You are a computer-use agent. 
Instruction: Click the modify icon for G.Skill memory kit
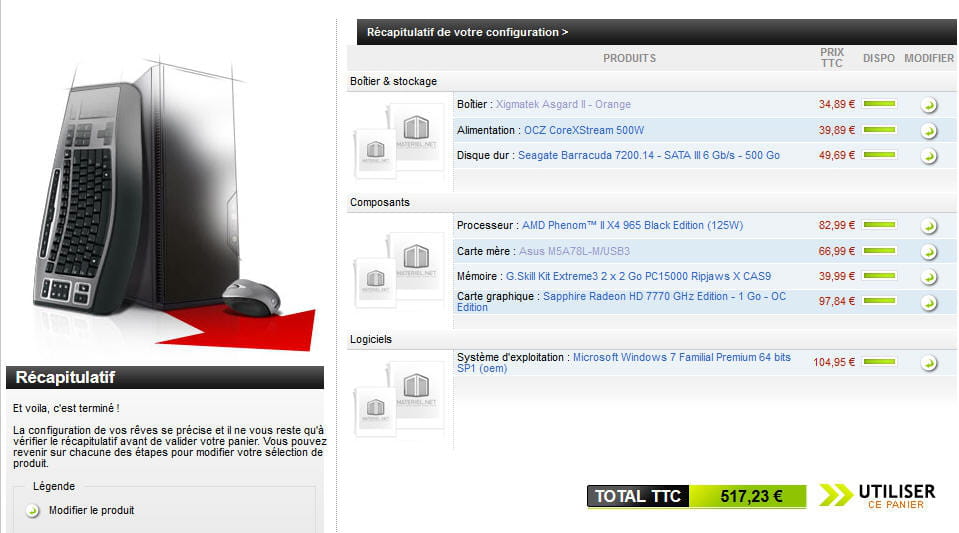(928, 277)
